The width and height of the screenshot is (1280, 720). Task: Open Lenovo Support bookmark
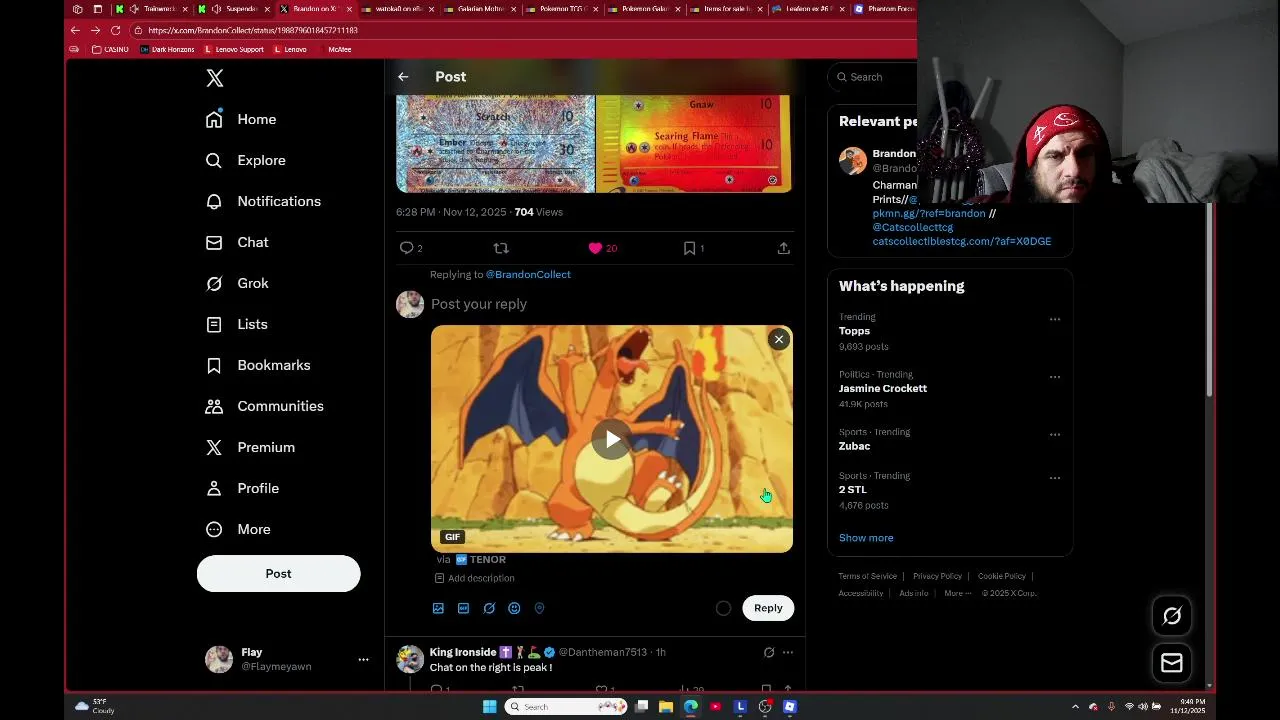pos(234,49)
